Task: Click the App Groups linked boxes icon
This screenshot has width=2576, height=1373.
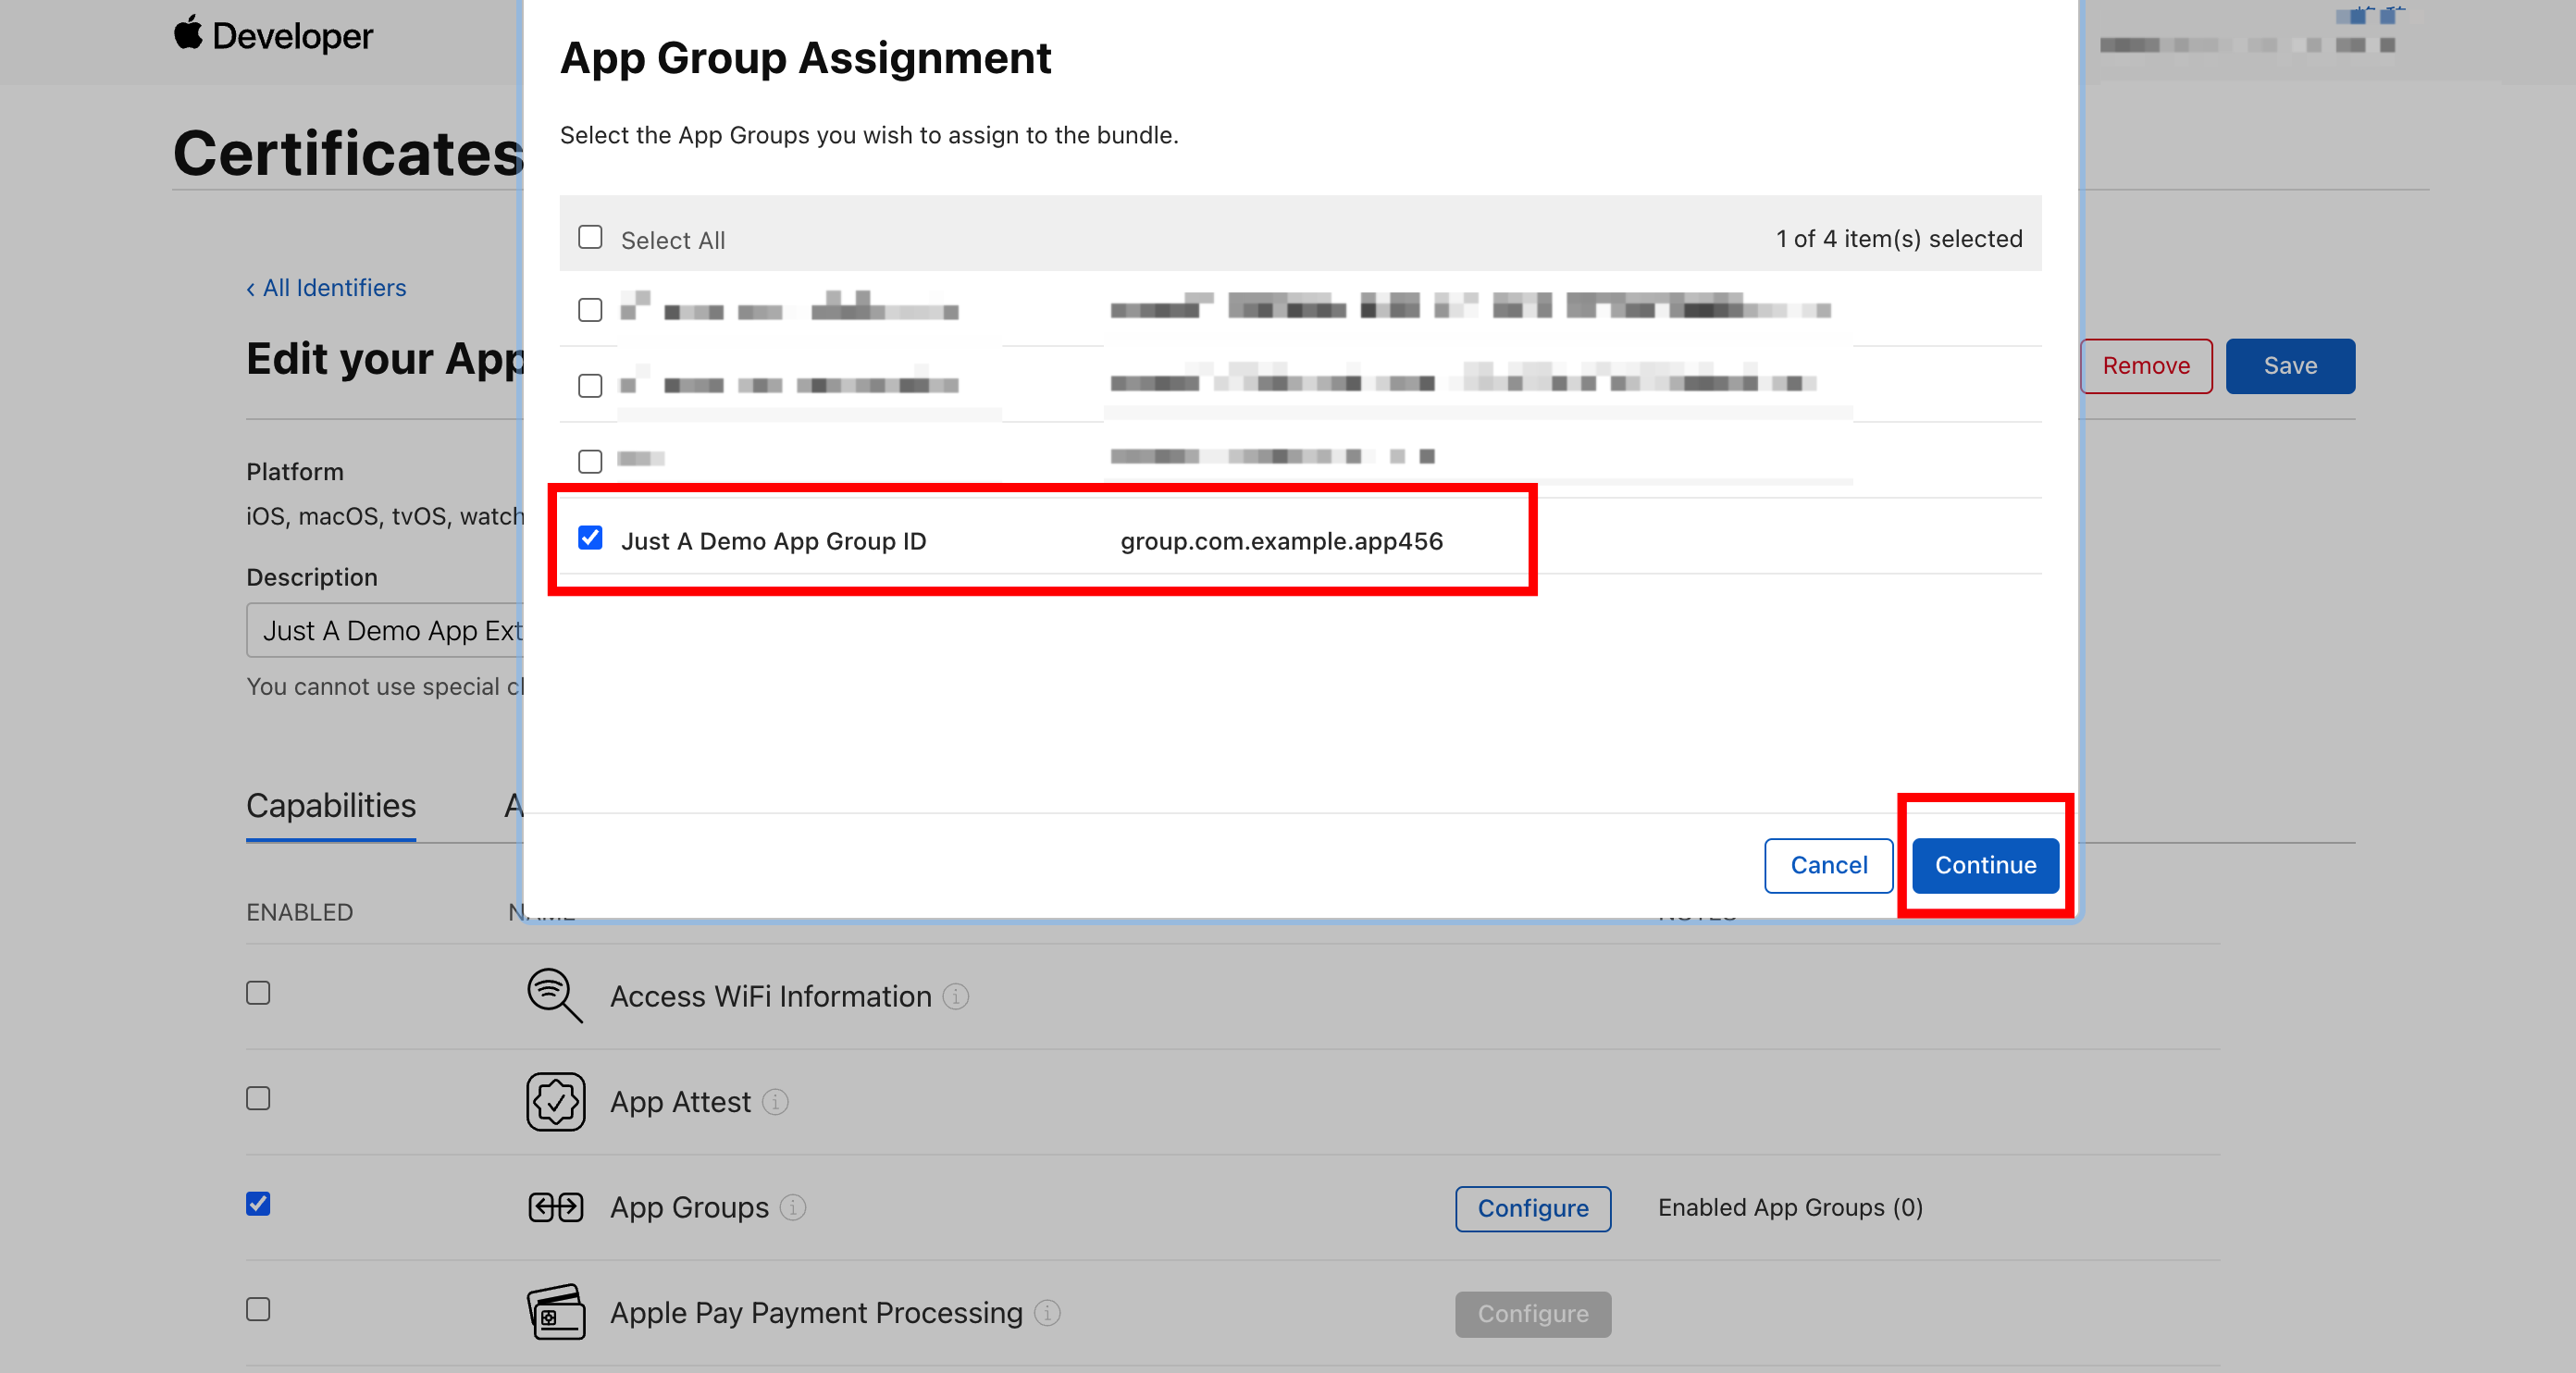Action: (555, 1207)
